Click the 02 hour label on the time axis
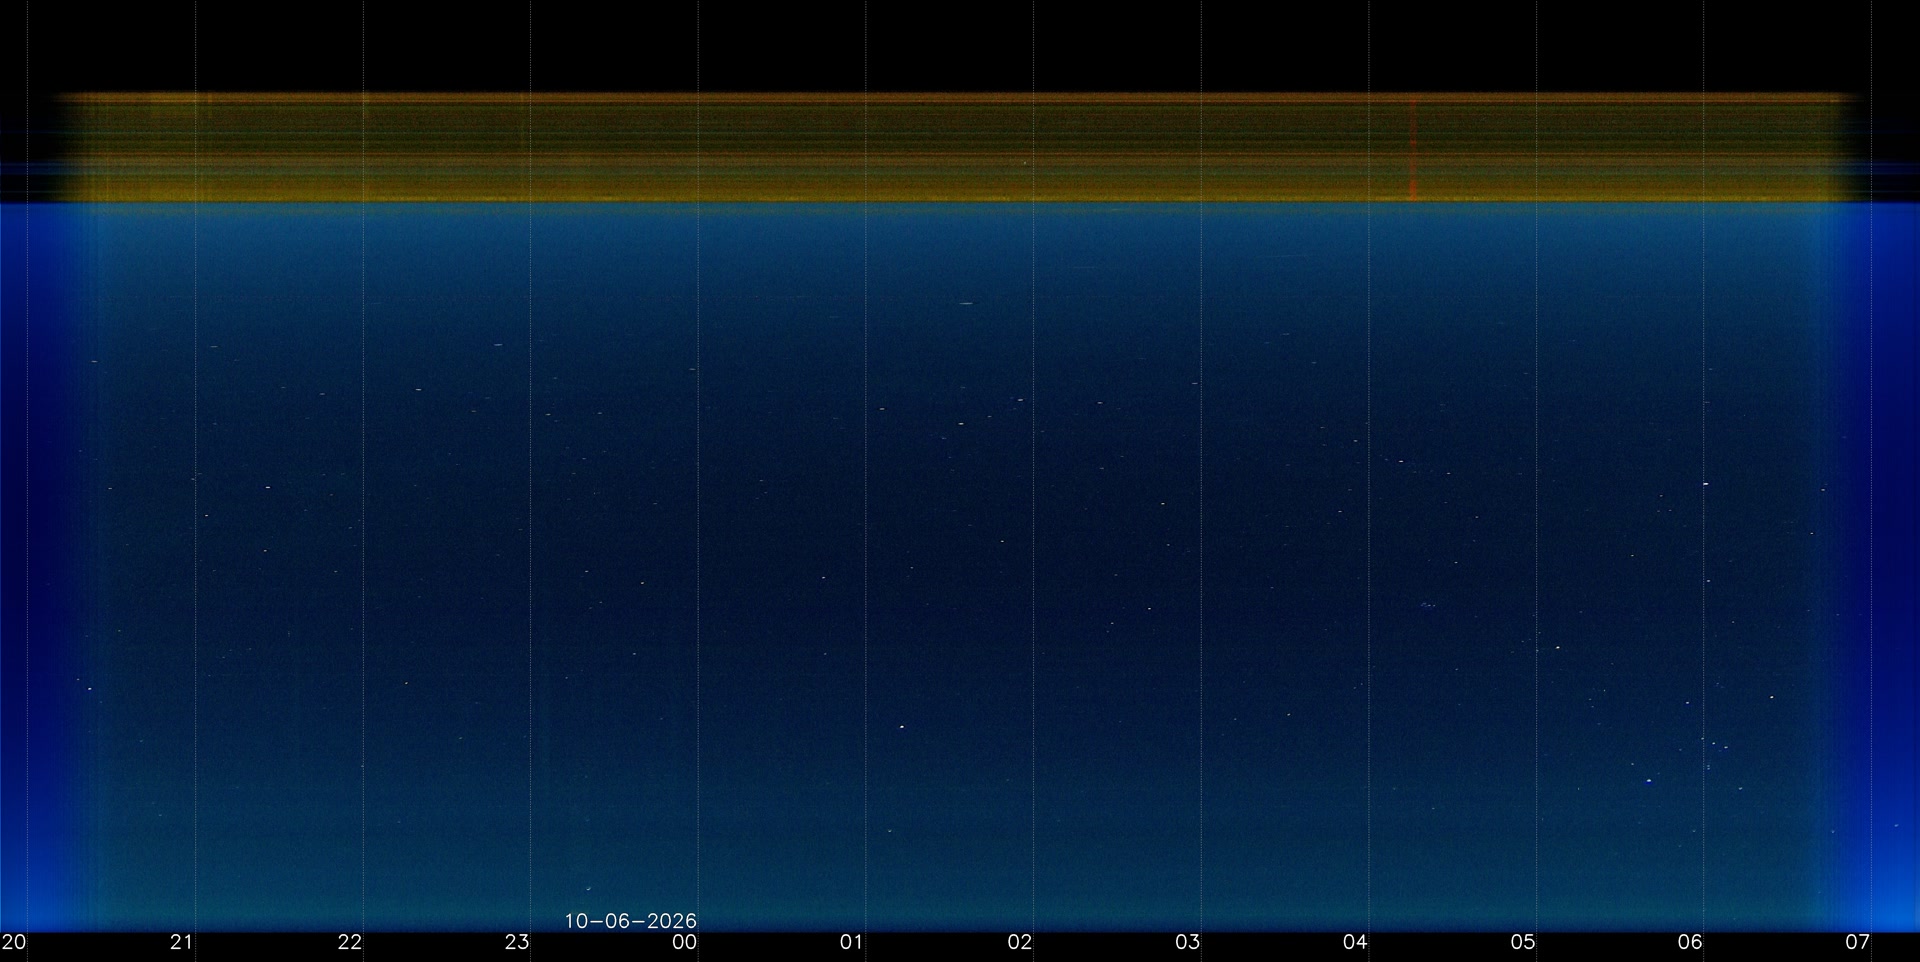Screen dimensions: 1920x962 1019,942
